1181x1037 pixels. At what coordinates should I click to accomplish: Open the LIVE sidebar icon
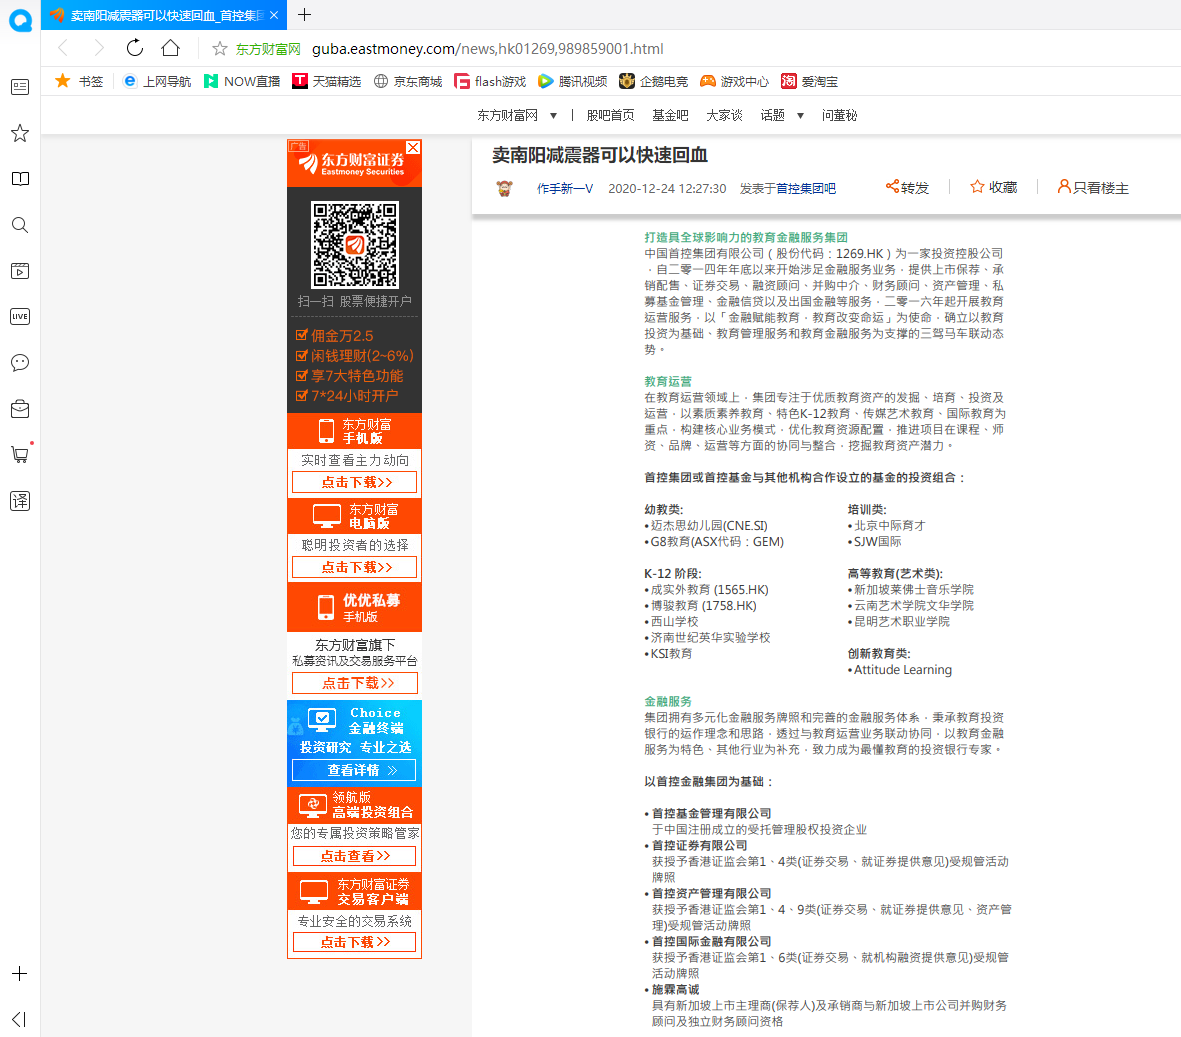20,316
